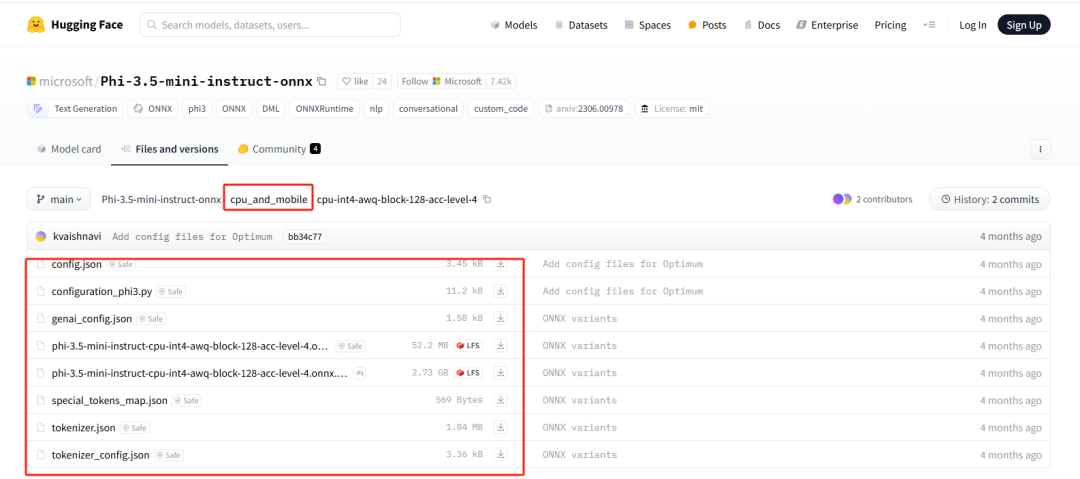Download the 52.2 MB onnx file
The image size is (1080, 479).
501,345
